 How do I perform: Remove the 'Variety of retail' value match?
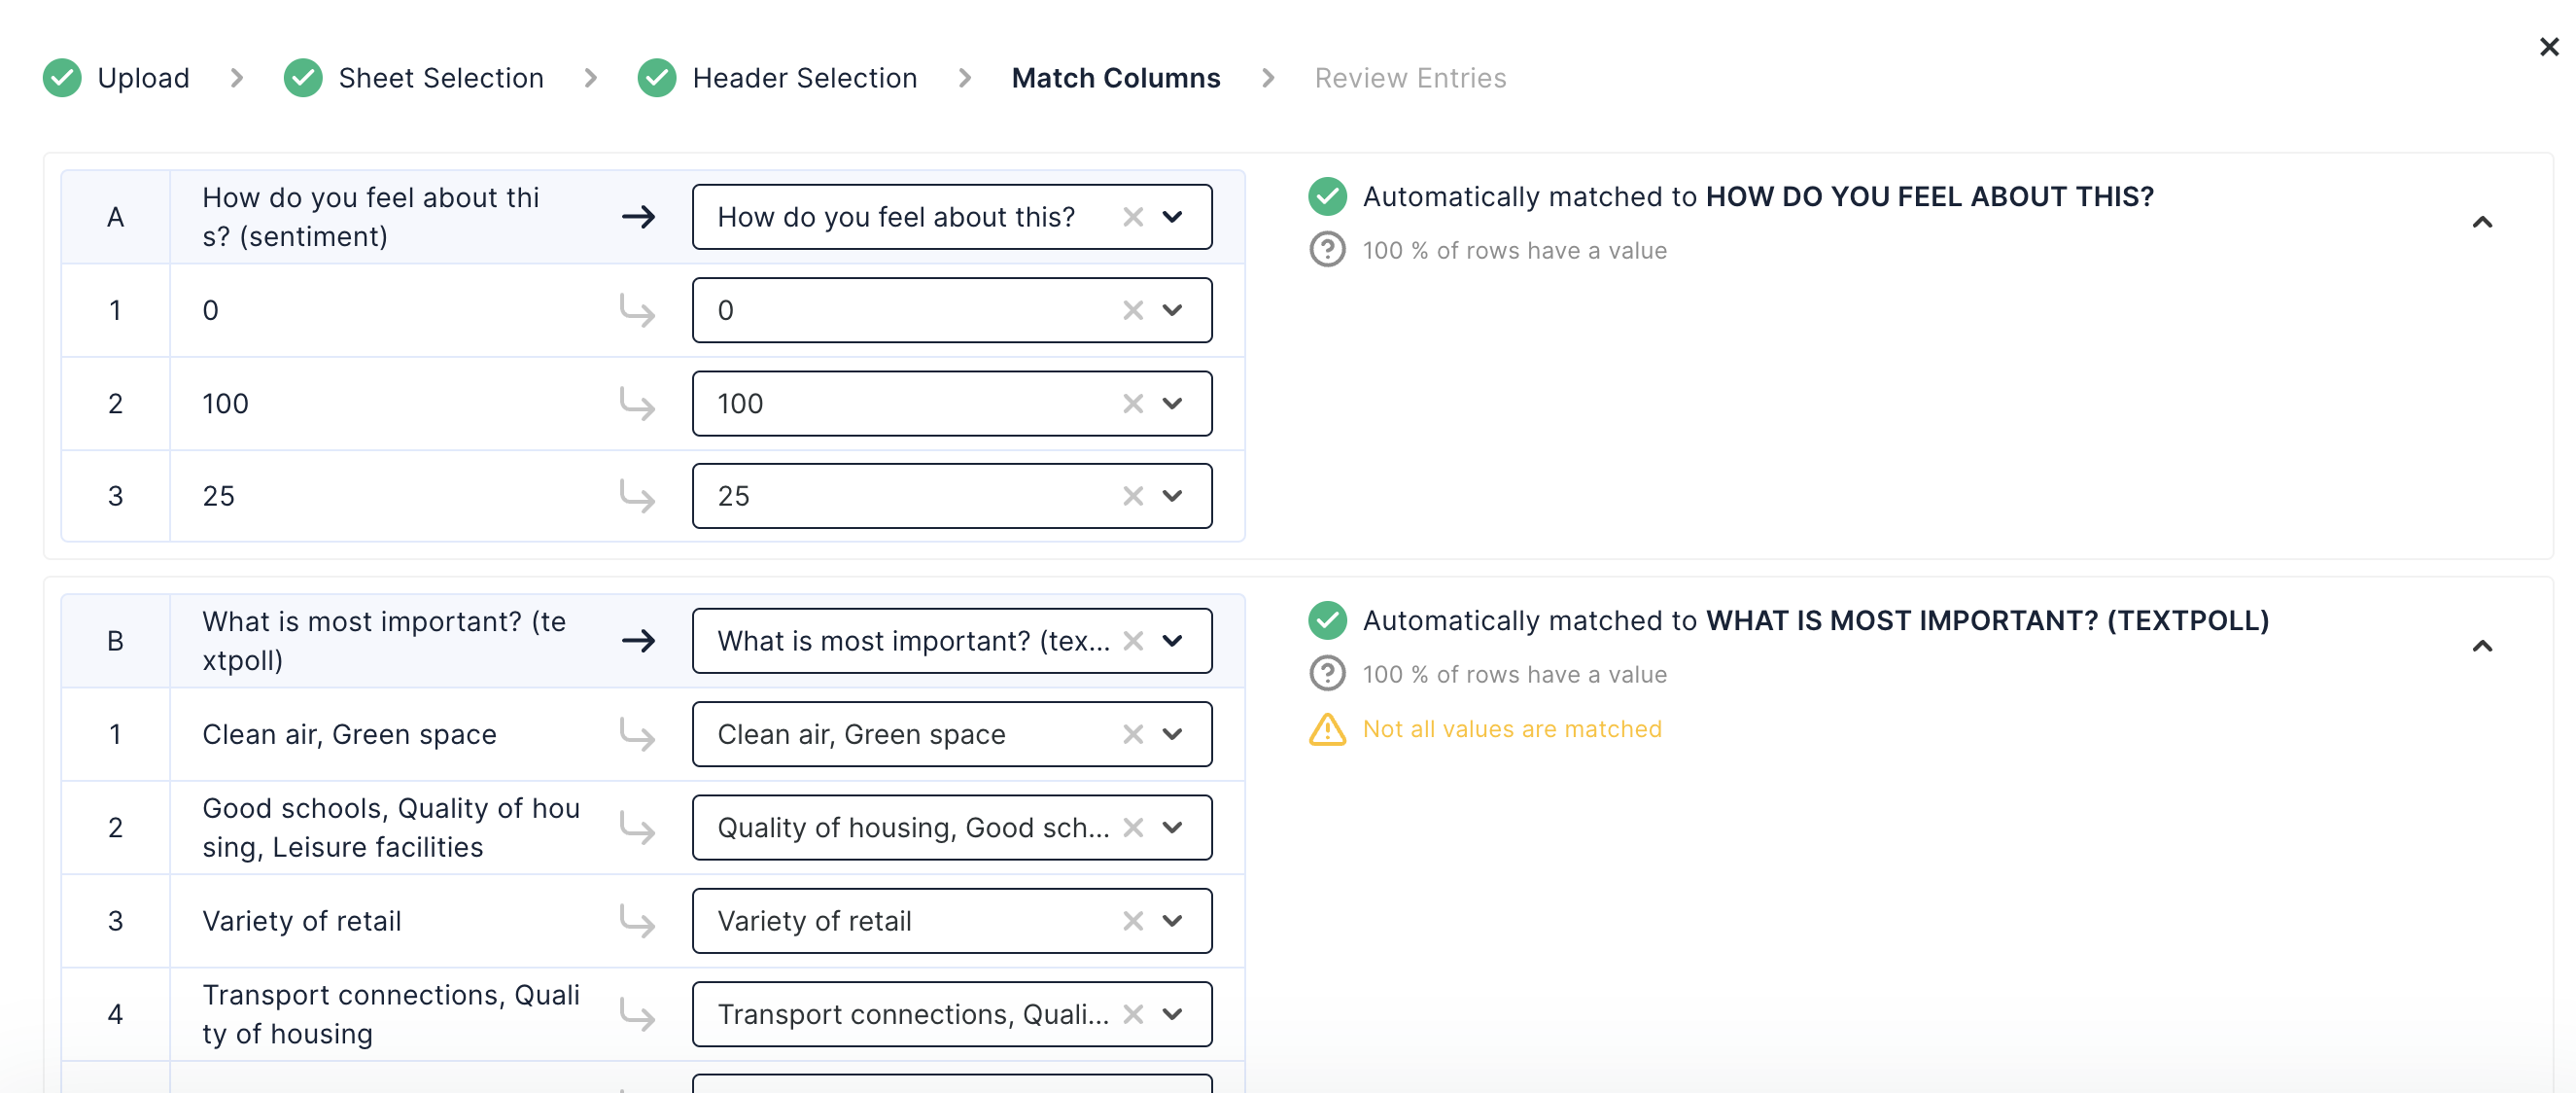(x=1132, y=921)
